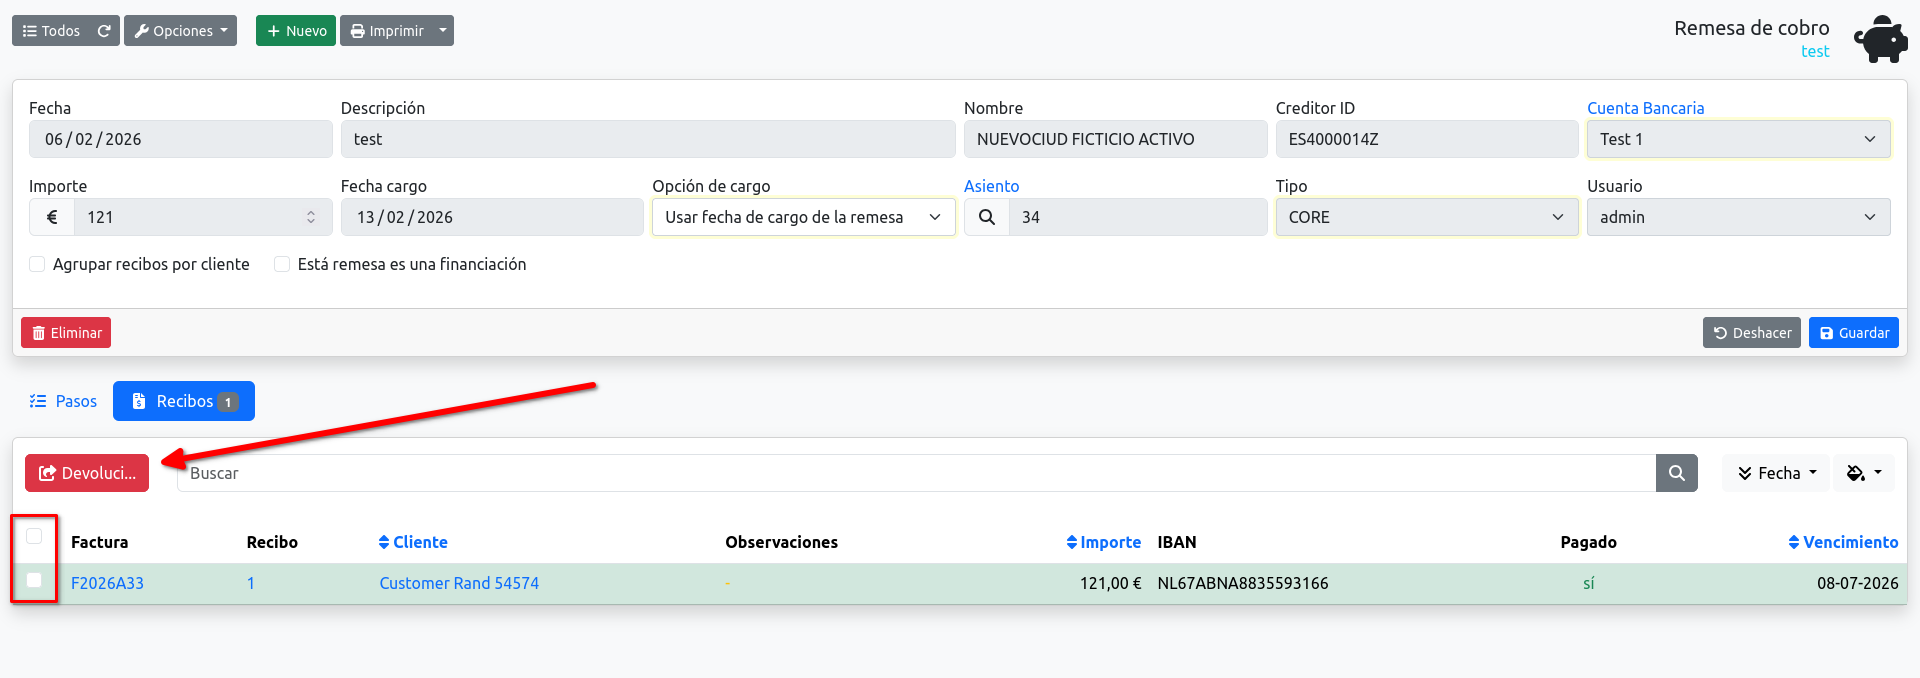Click the Importe stepper arrows
The width and height of the screenshot is (1920, 678).
[x=311, y=217]
